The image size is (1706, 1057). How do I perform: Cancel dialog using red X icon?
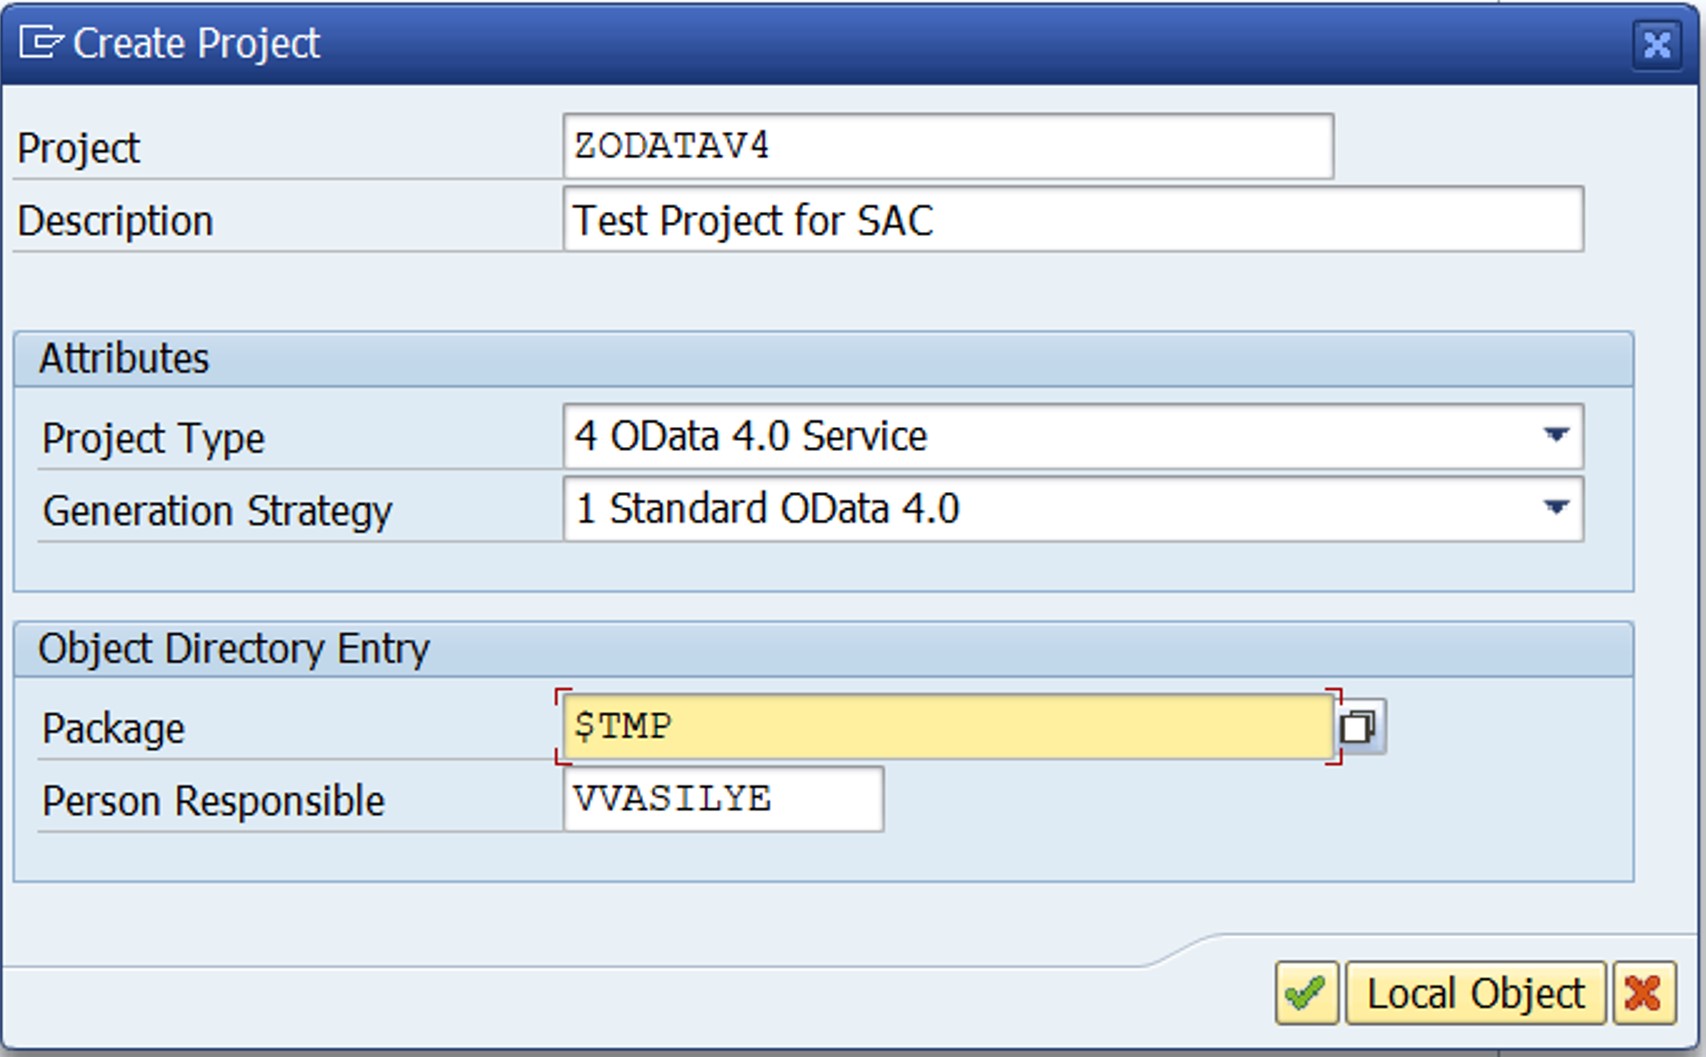(1644, 993)
